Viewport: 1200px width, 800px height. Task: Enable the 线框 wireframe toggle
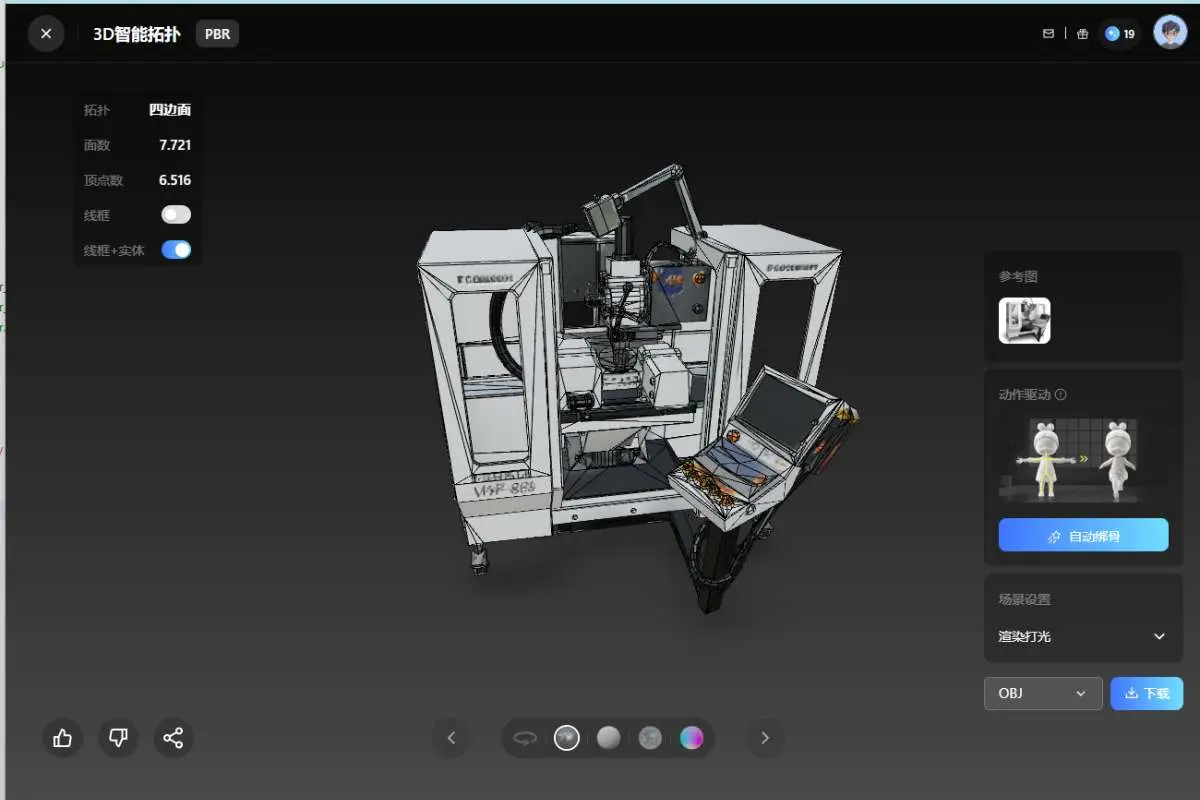176,215
